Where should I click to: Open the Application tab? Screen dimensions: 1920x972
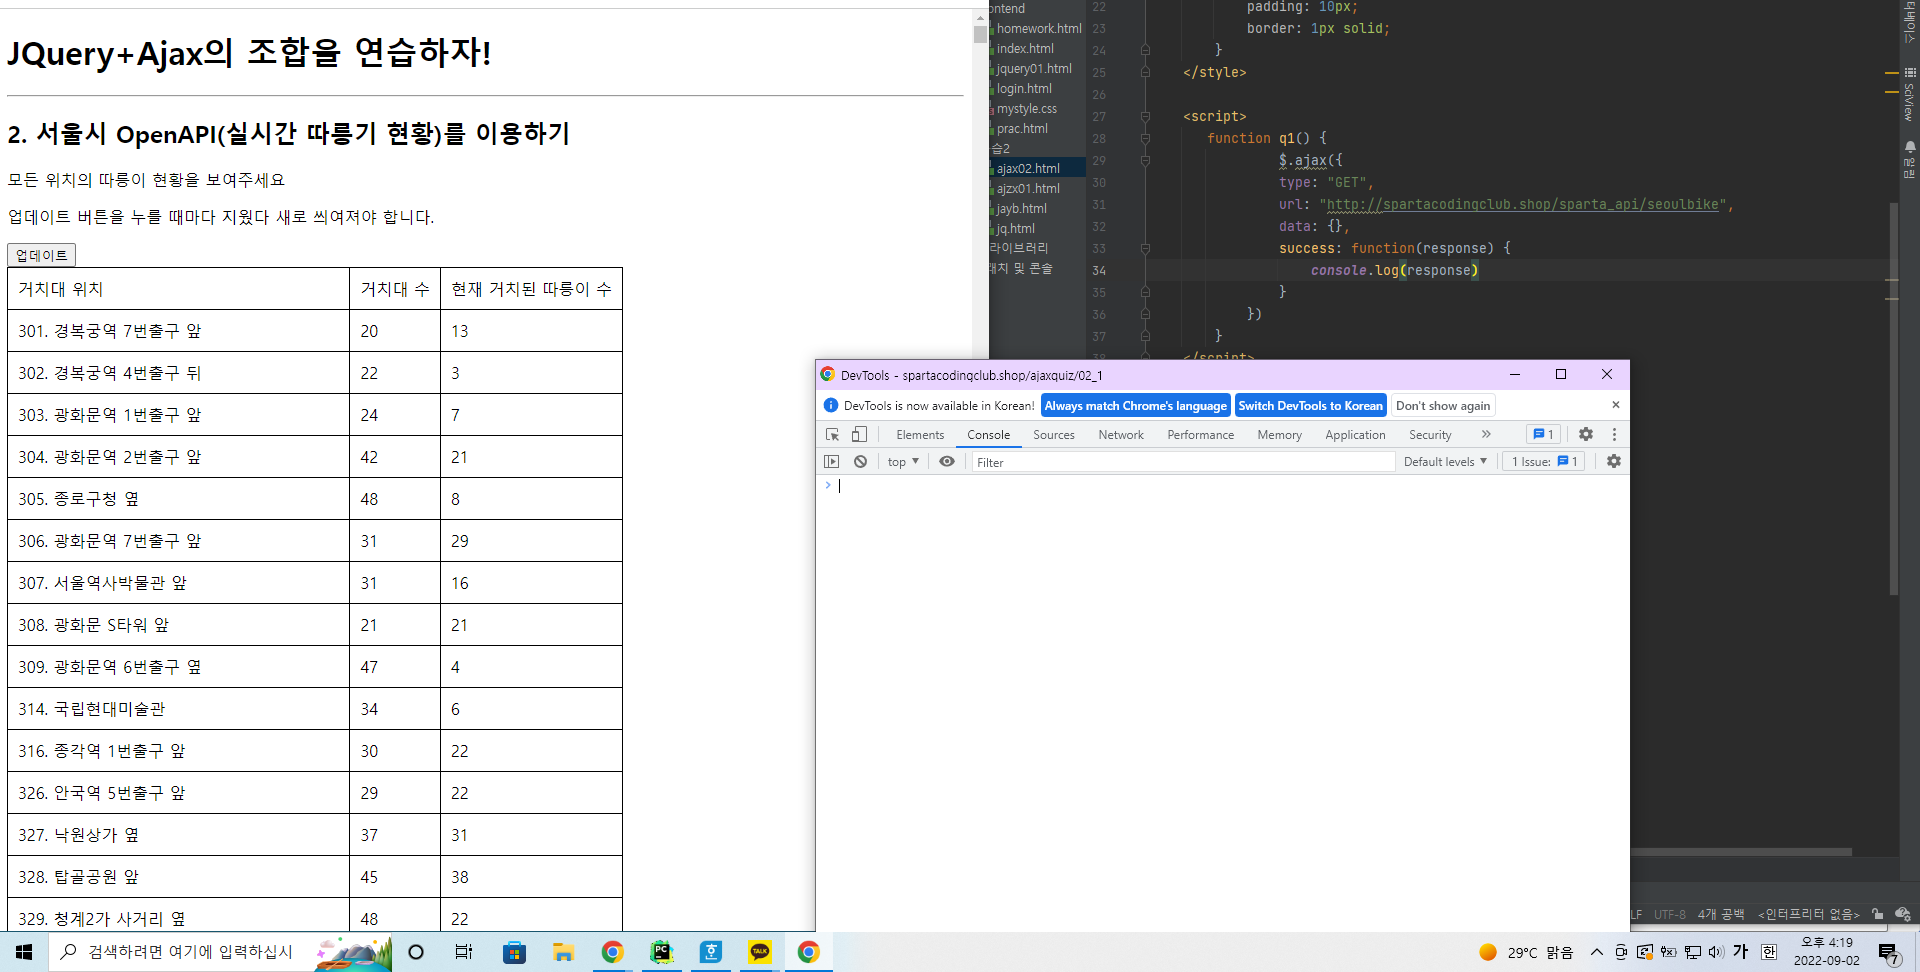coord(1355,435)
